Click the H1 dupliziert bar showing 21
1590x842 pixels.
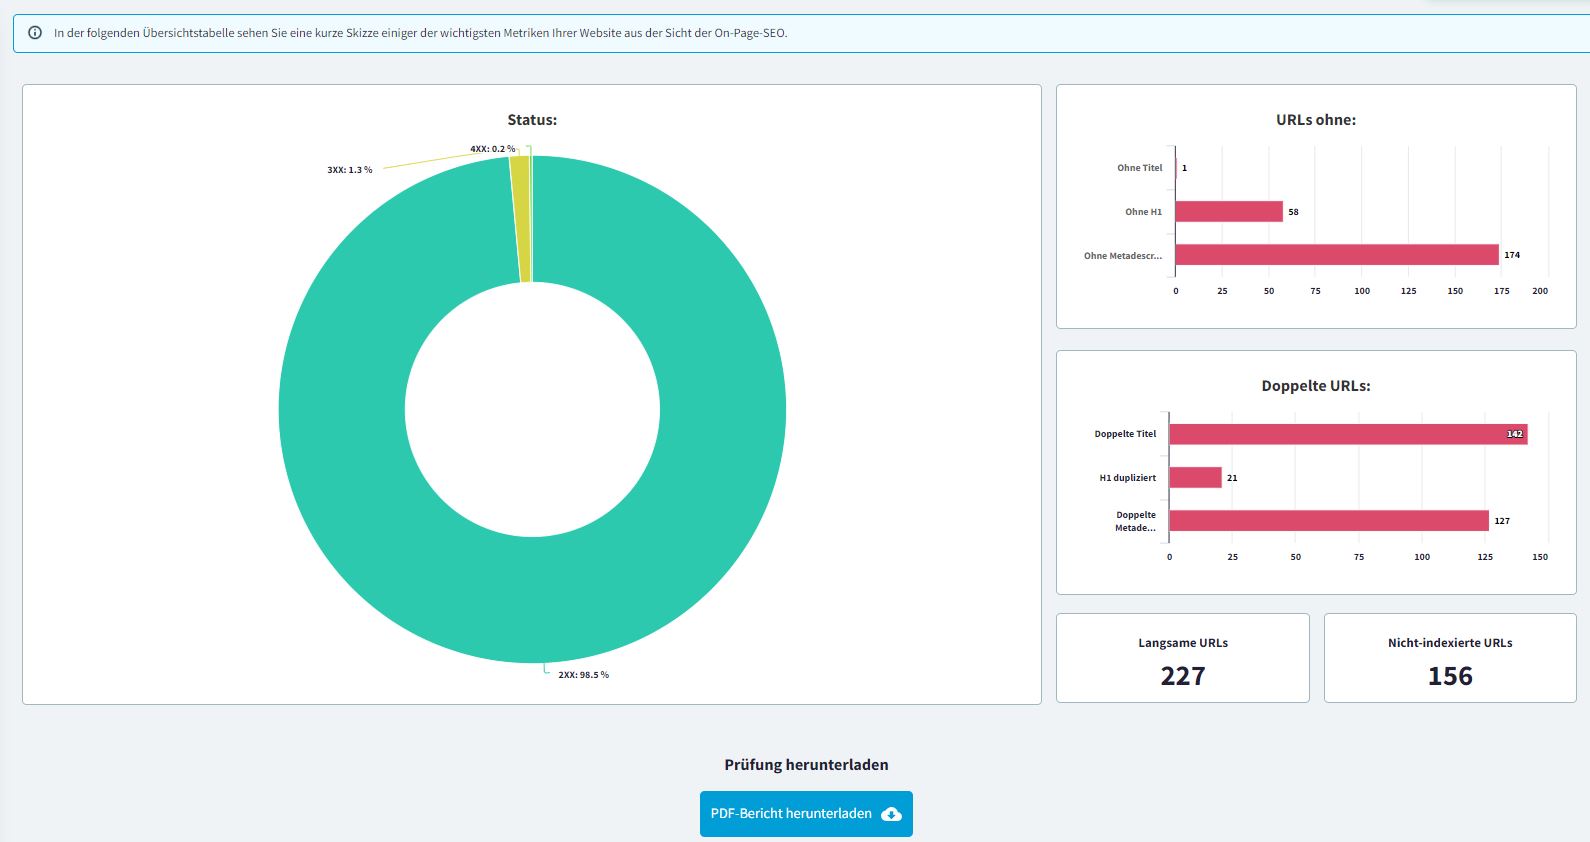pos(1195,478)
